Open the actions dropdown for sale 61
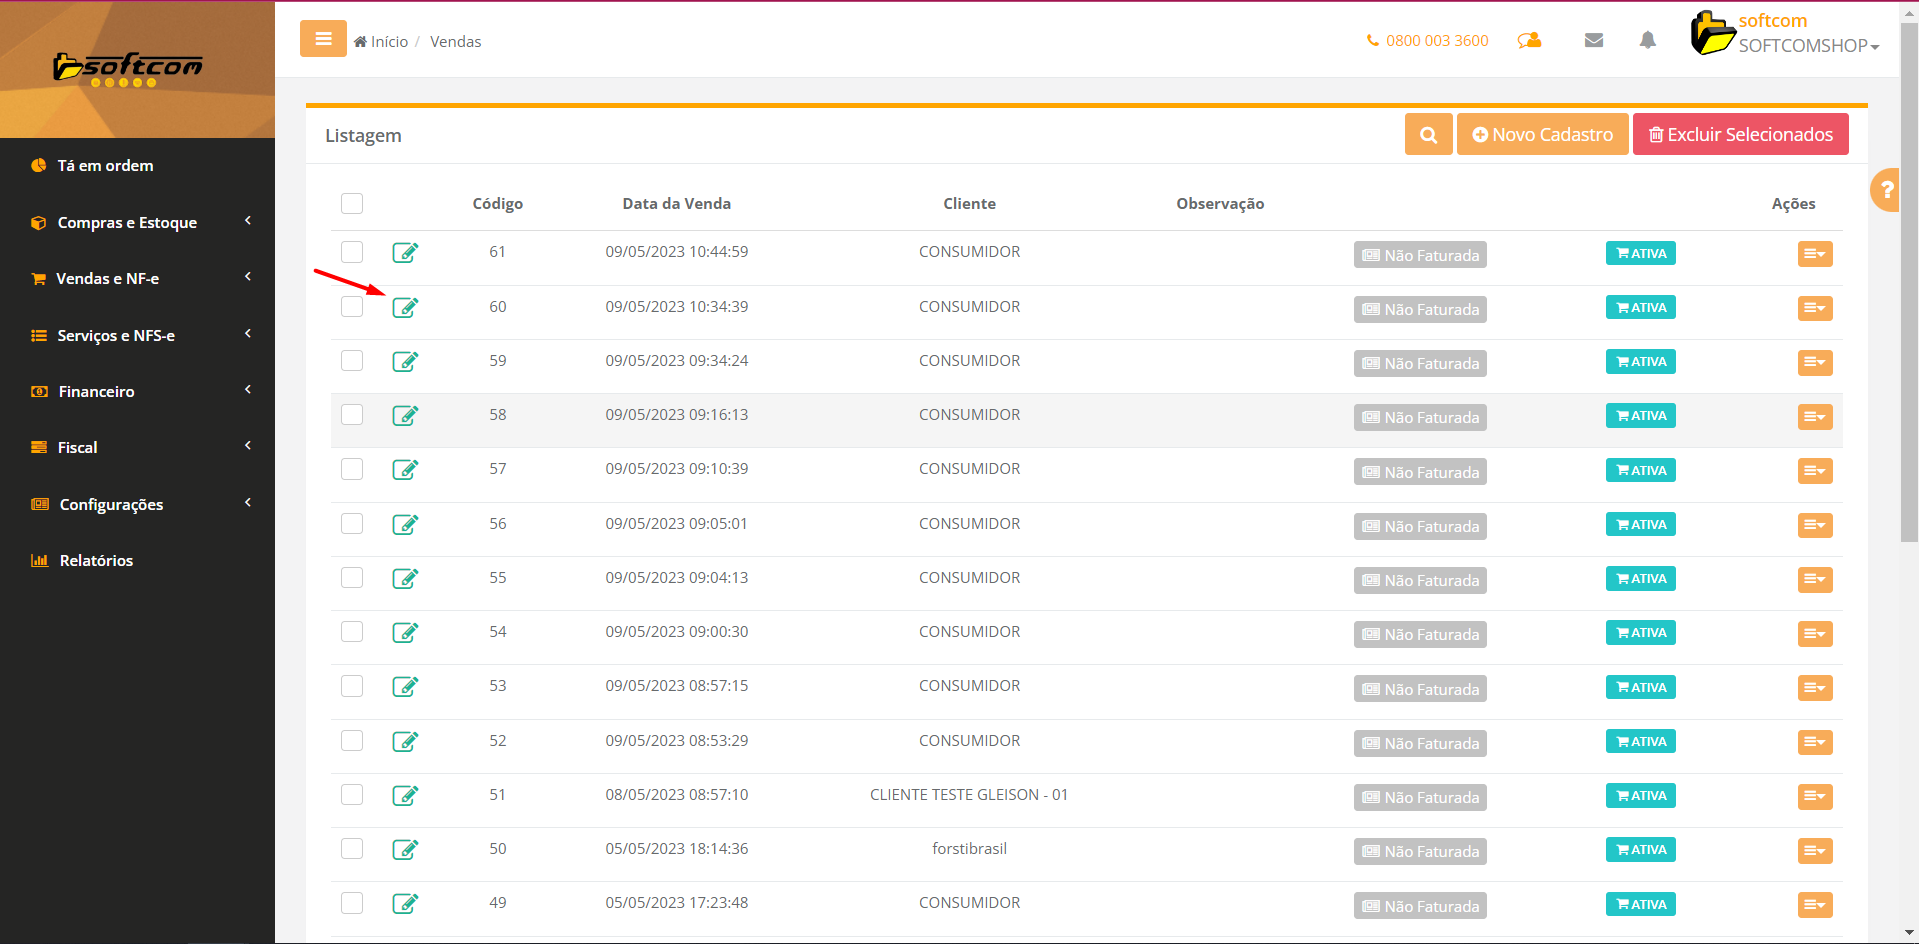This screenshot has height=944, width=1919. [1814, 254]
